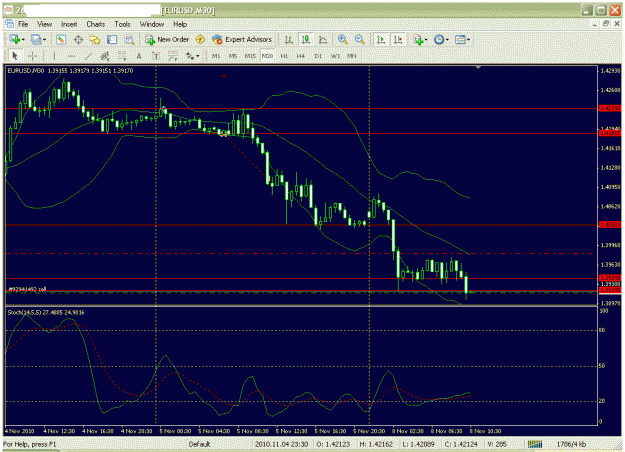Select the M30 timeframe button
Image resolution: width=625 pixels, height=452 pixels.
click(267, 56)
